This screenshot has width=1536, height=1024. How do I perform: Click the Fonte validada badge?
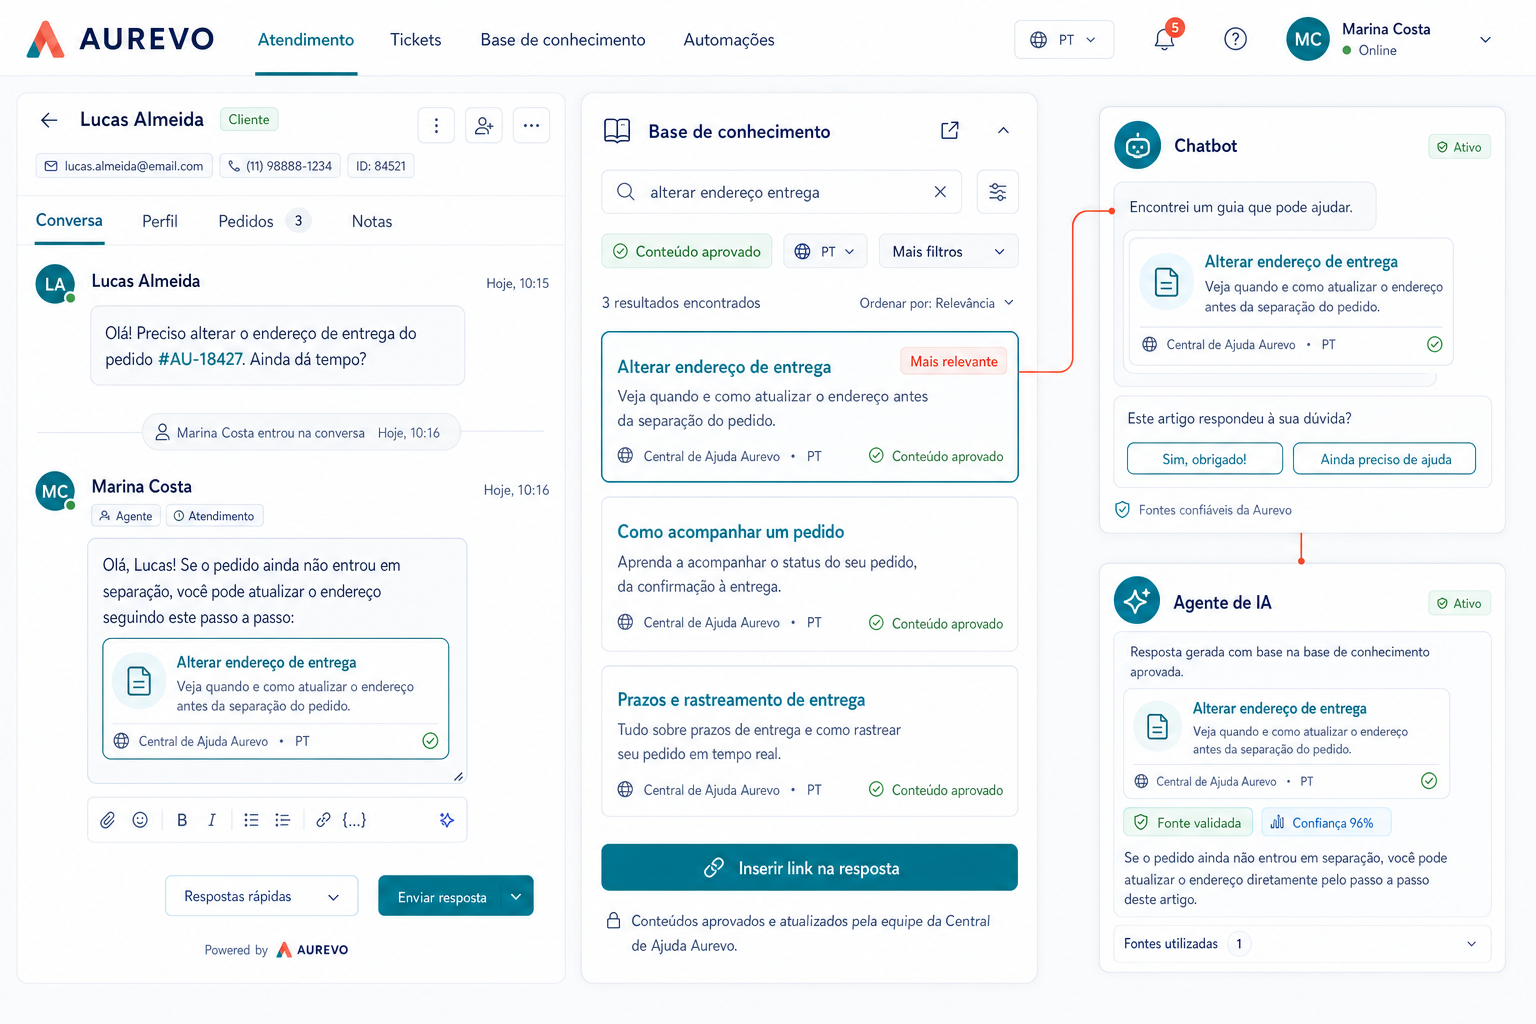1188,823
